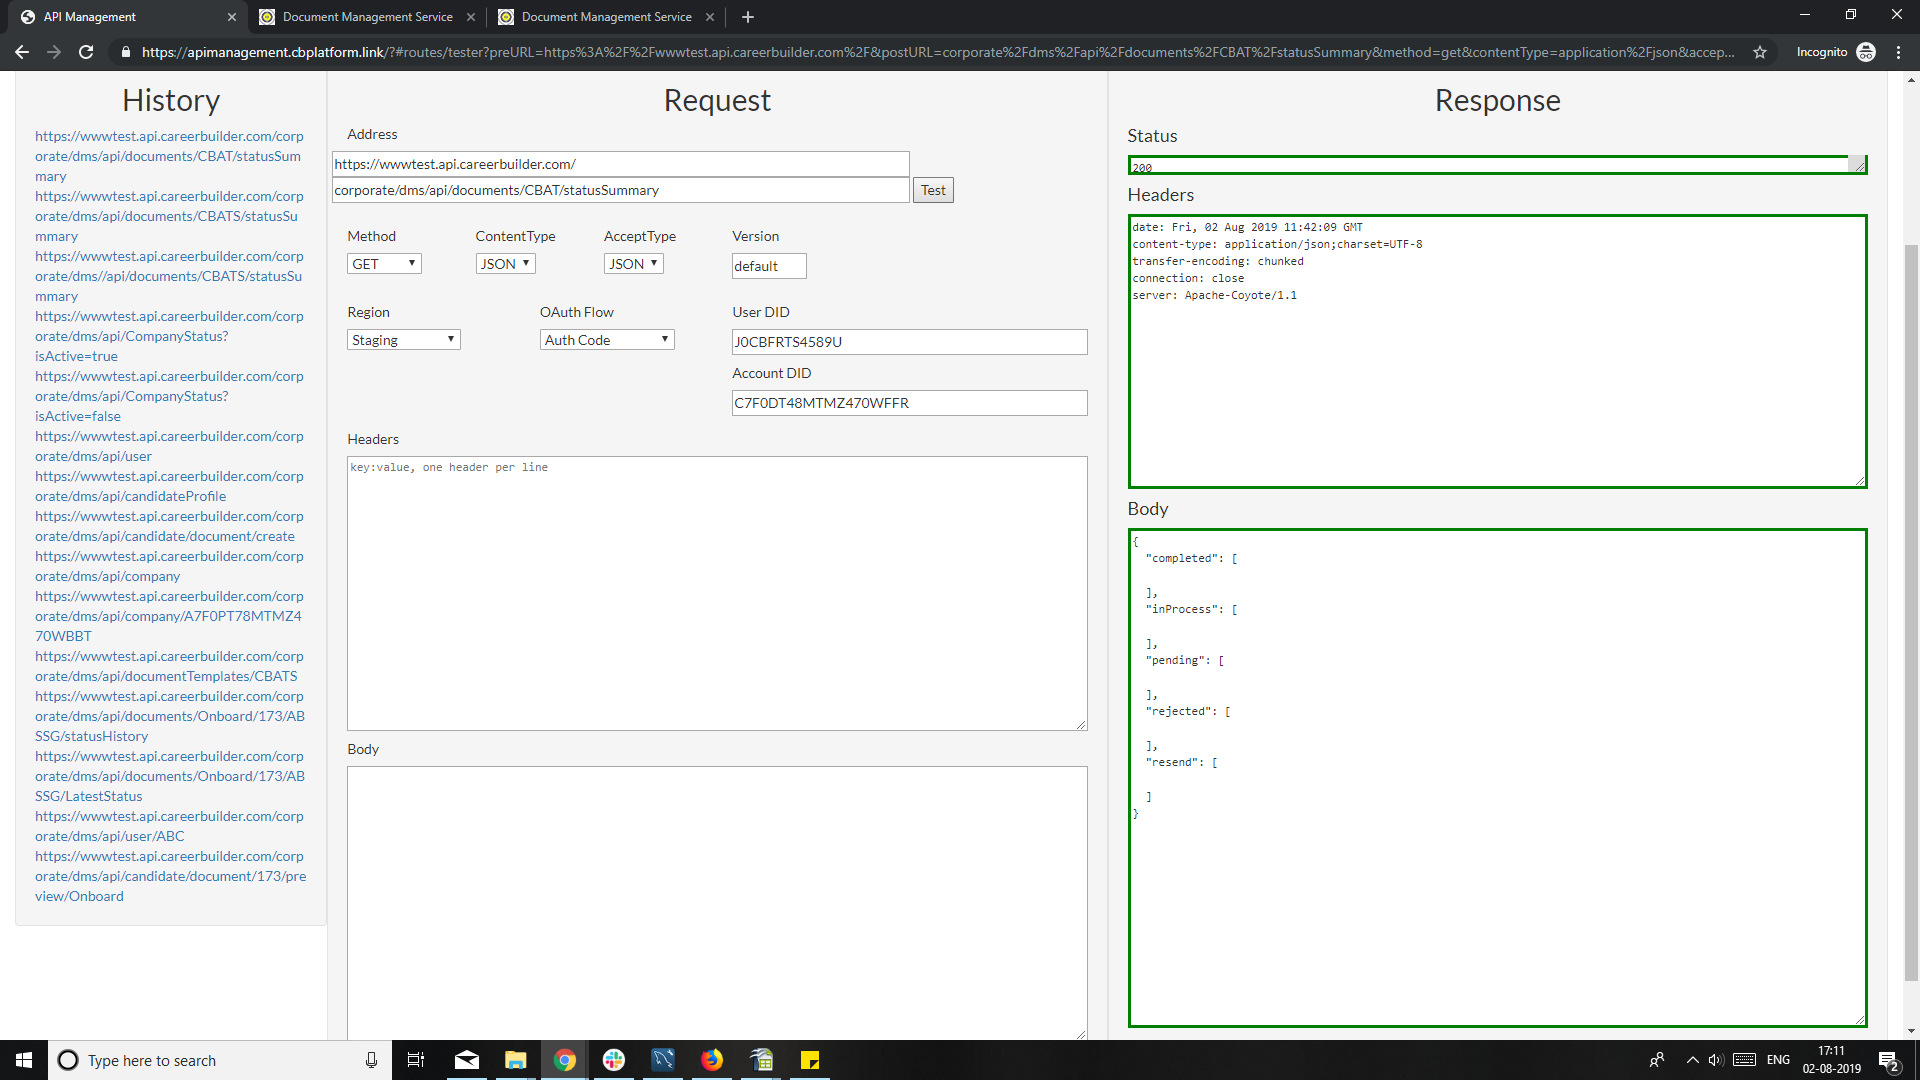Open Chrome's three-dot menu
This screenshot has width=1920, height=1080.
[x=1900, y=52]
